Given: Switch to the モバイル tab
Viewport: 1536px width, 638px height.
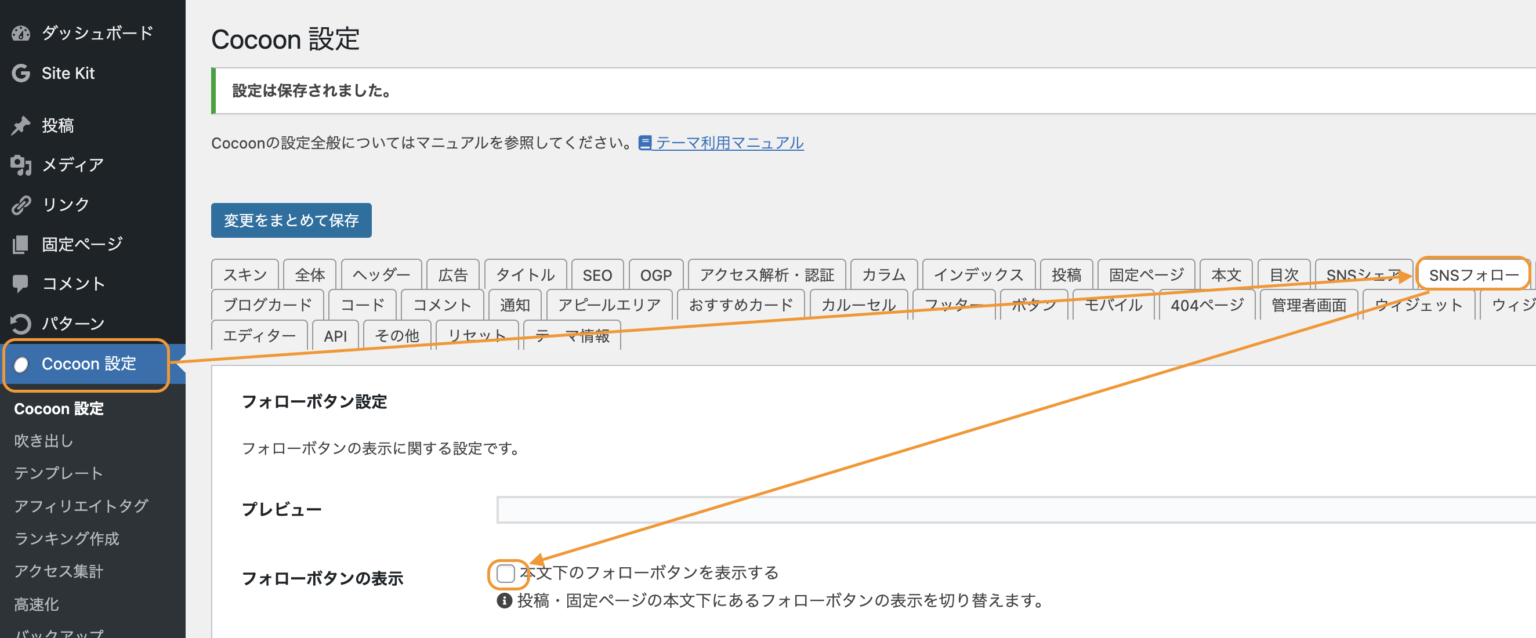Looking at the screenshot, I should 1112,304.
